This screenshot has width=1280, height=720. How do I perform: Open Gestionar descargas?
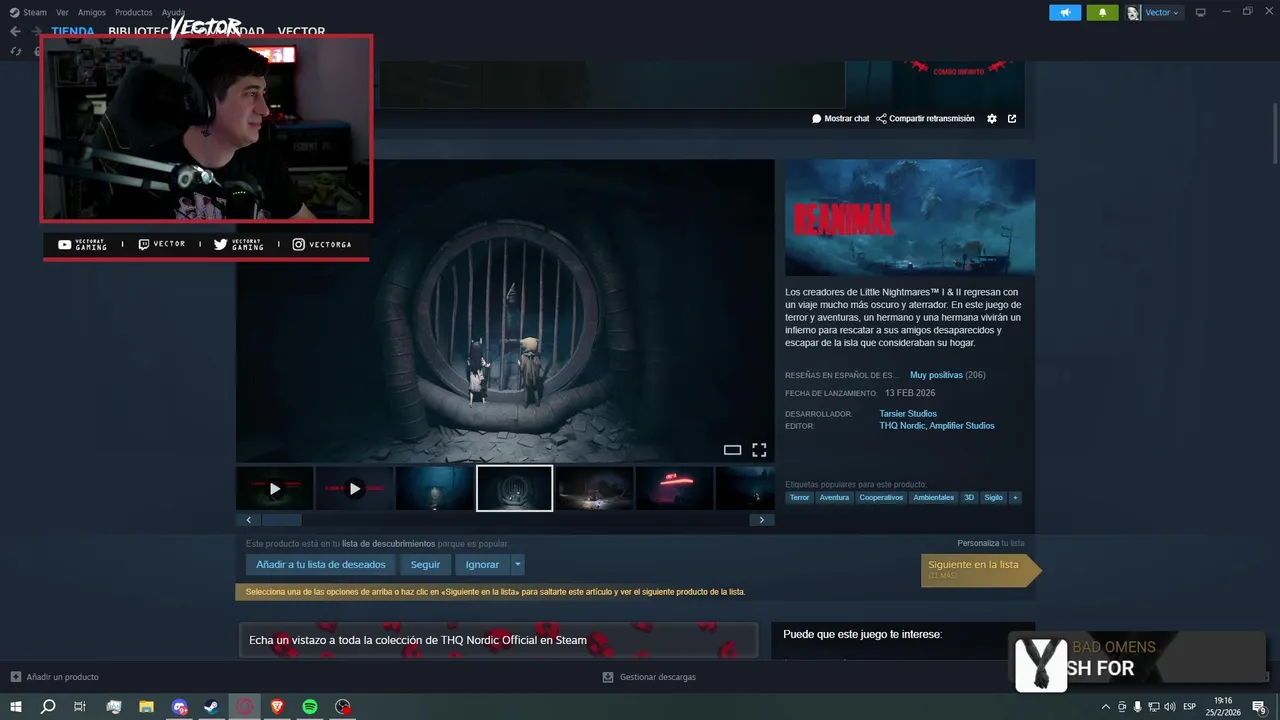pyautogui.click(x=649, y=677)
